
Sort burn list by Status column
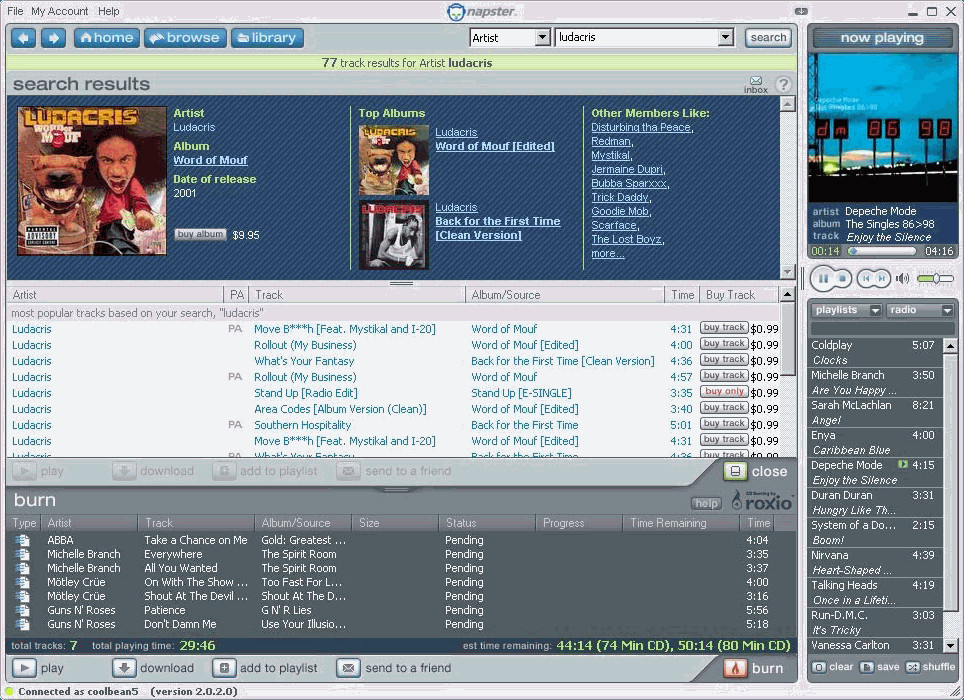pos(486,523)
